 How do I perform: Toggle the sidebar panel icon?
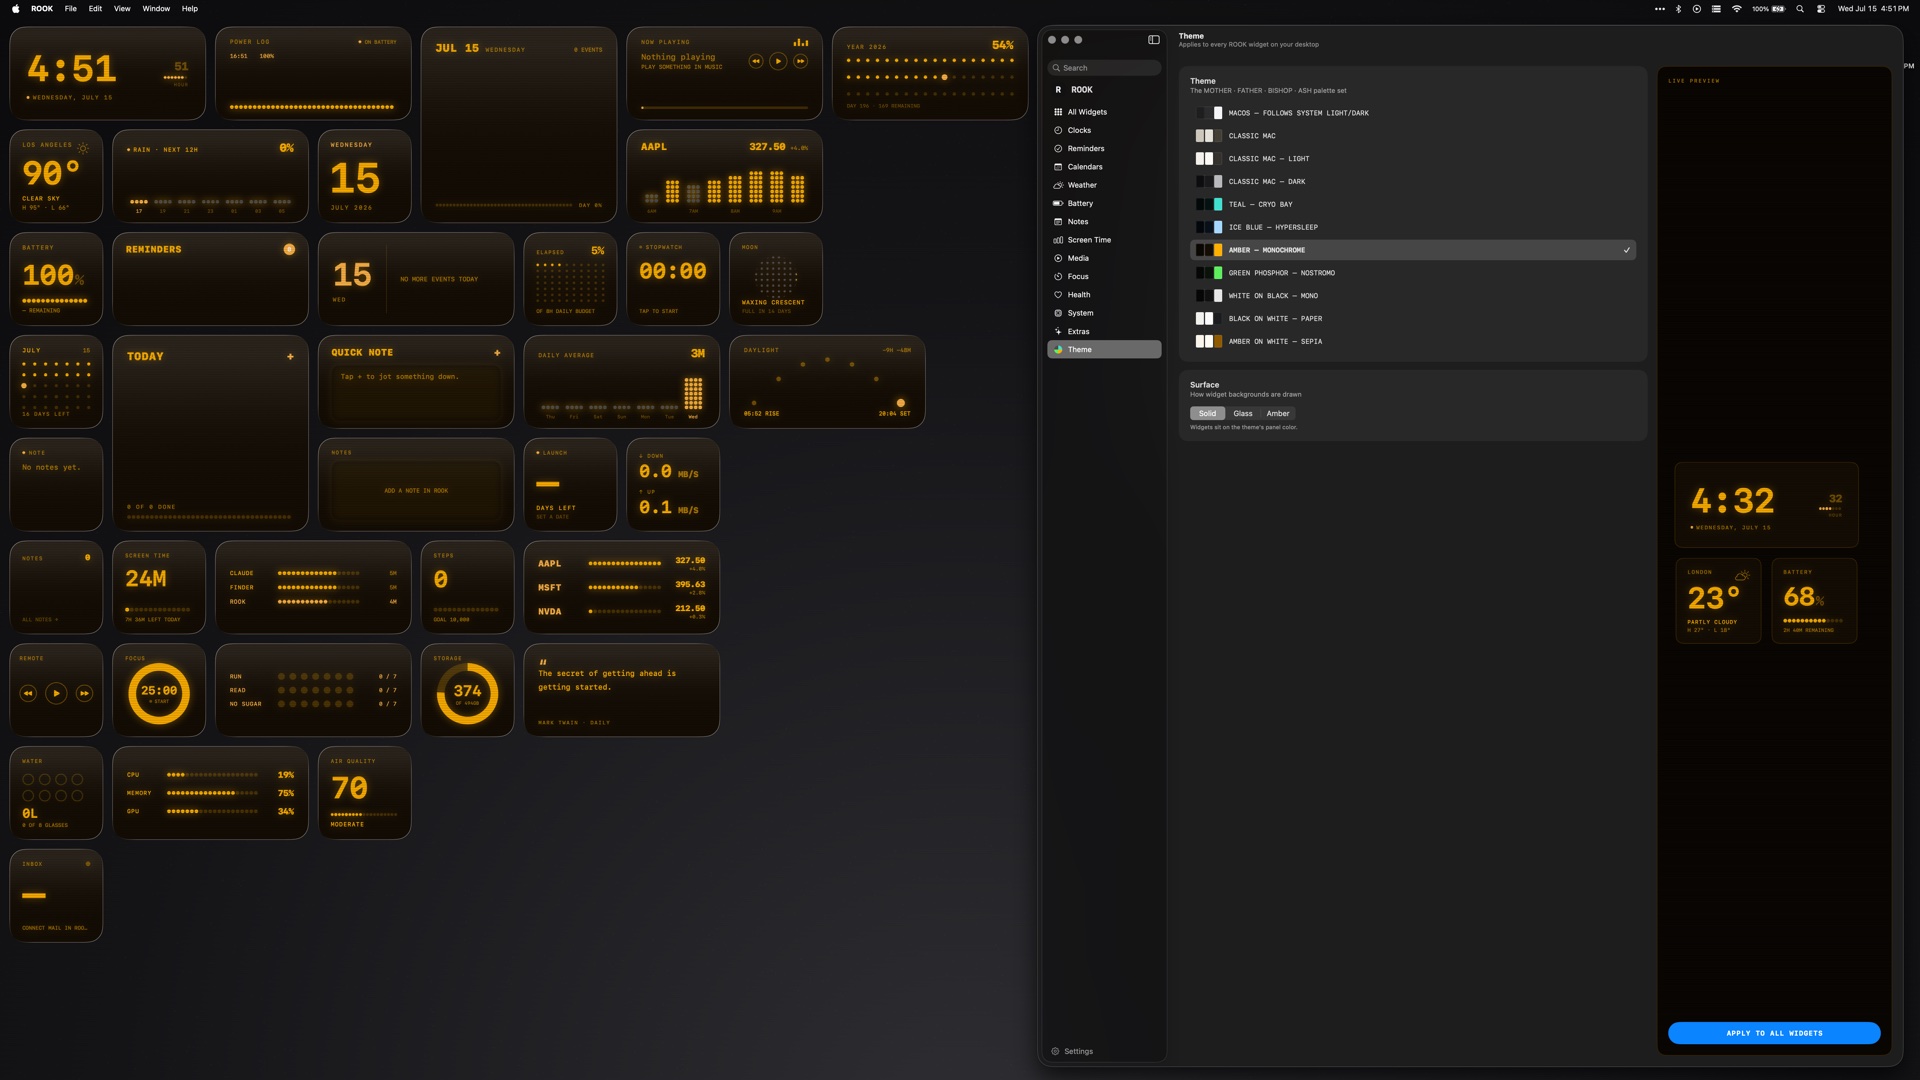[1153, 40]
